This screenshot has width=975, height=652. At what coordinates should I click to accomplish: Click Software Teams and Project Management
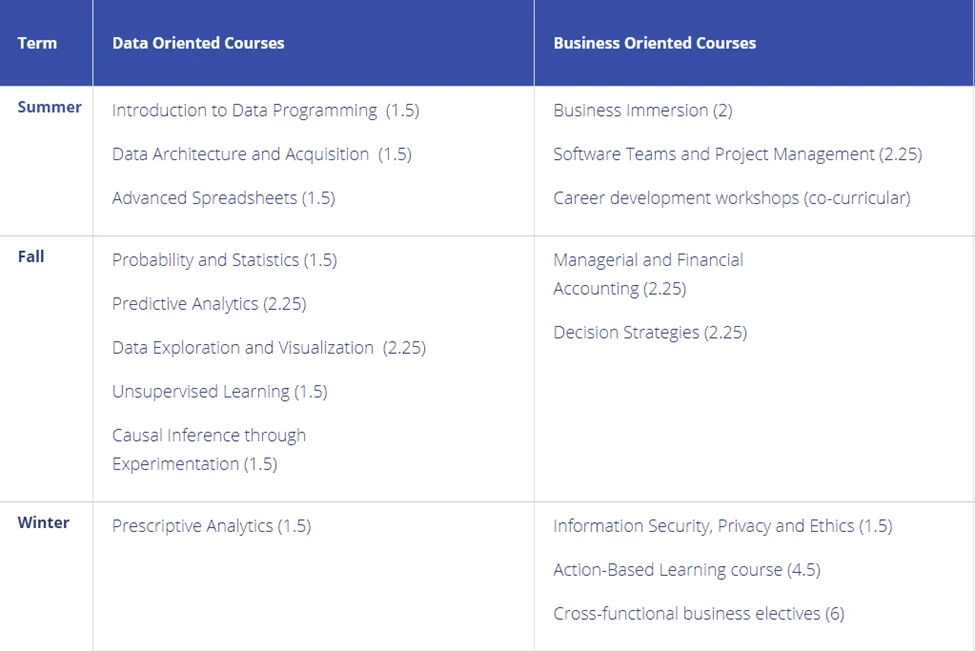737,154
